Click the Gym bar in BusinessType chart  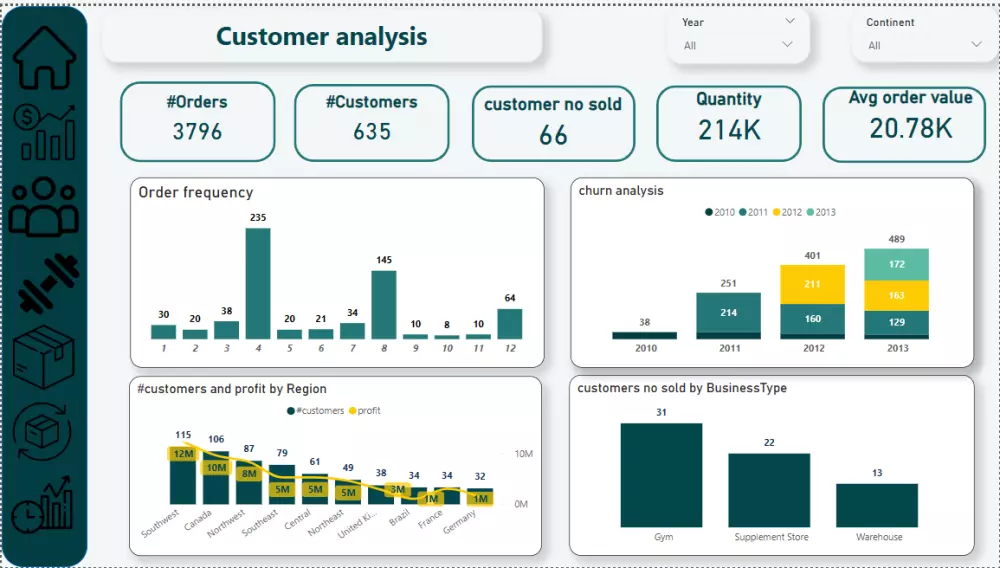point(661,475)
